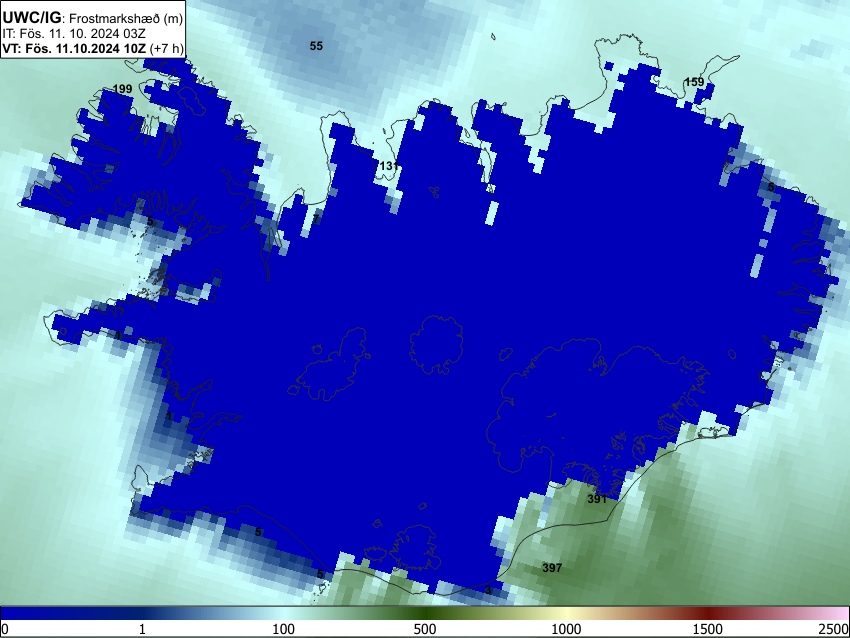The image size is (850, 638).
Task: Click the VT: Fös. 11.10.2024 10Z line
Action: (74, 48)
